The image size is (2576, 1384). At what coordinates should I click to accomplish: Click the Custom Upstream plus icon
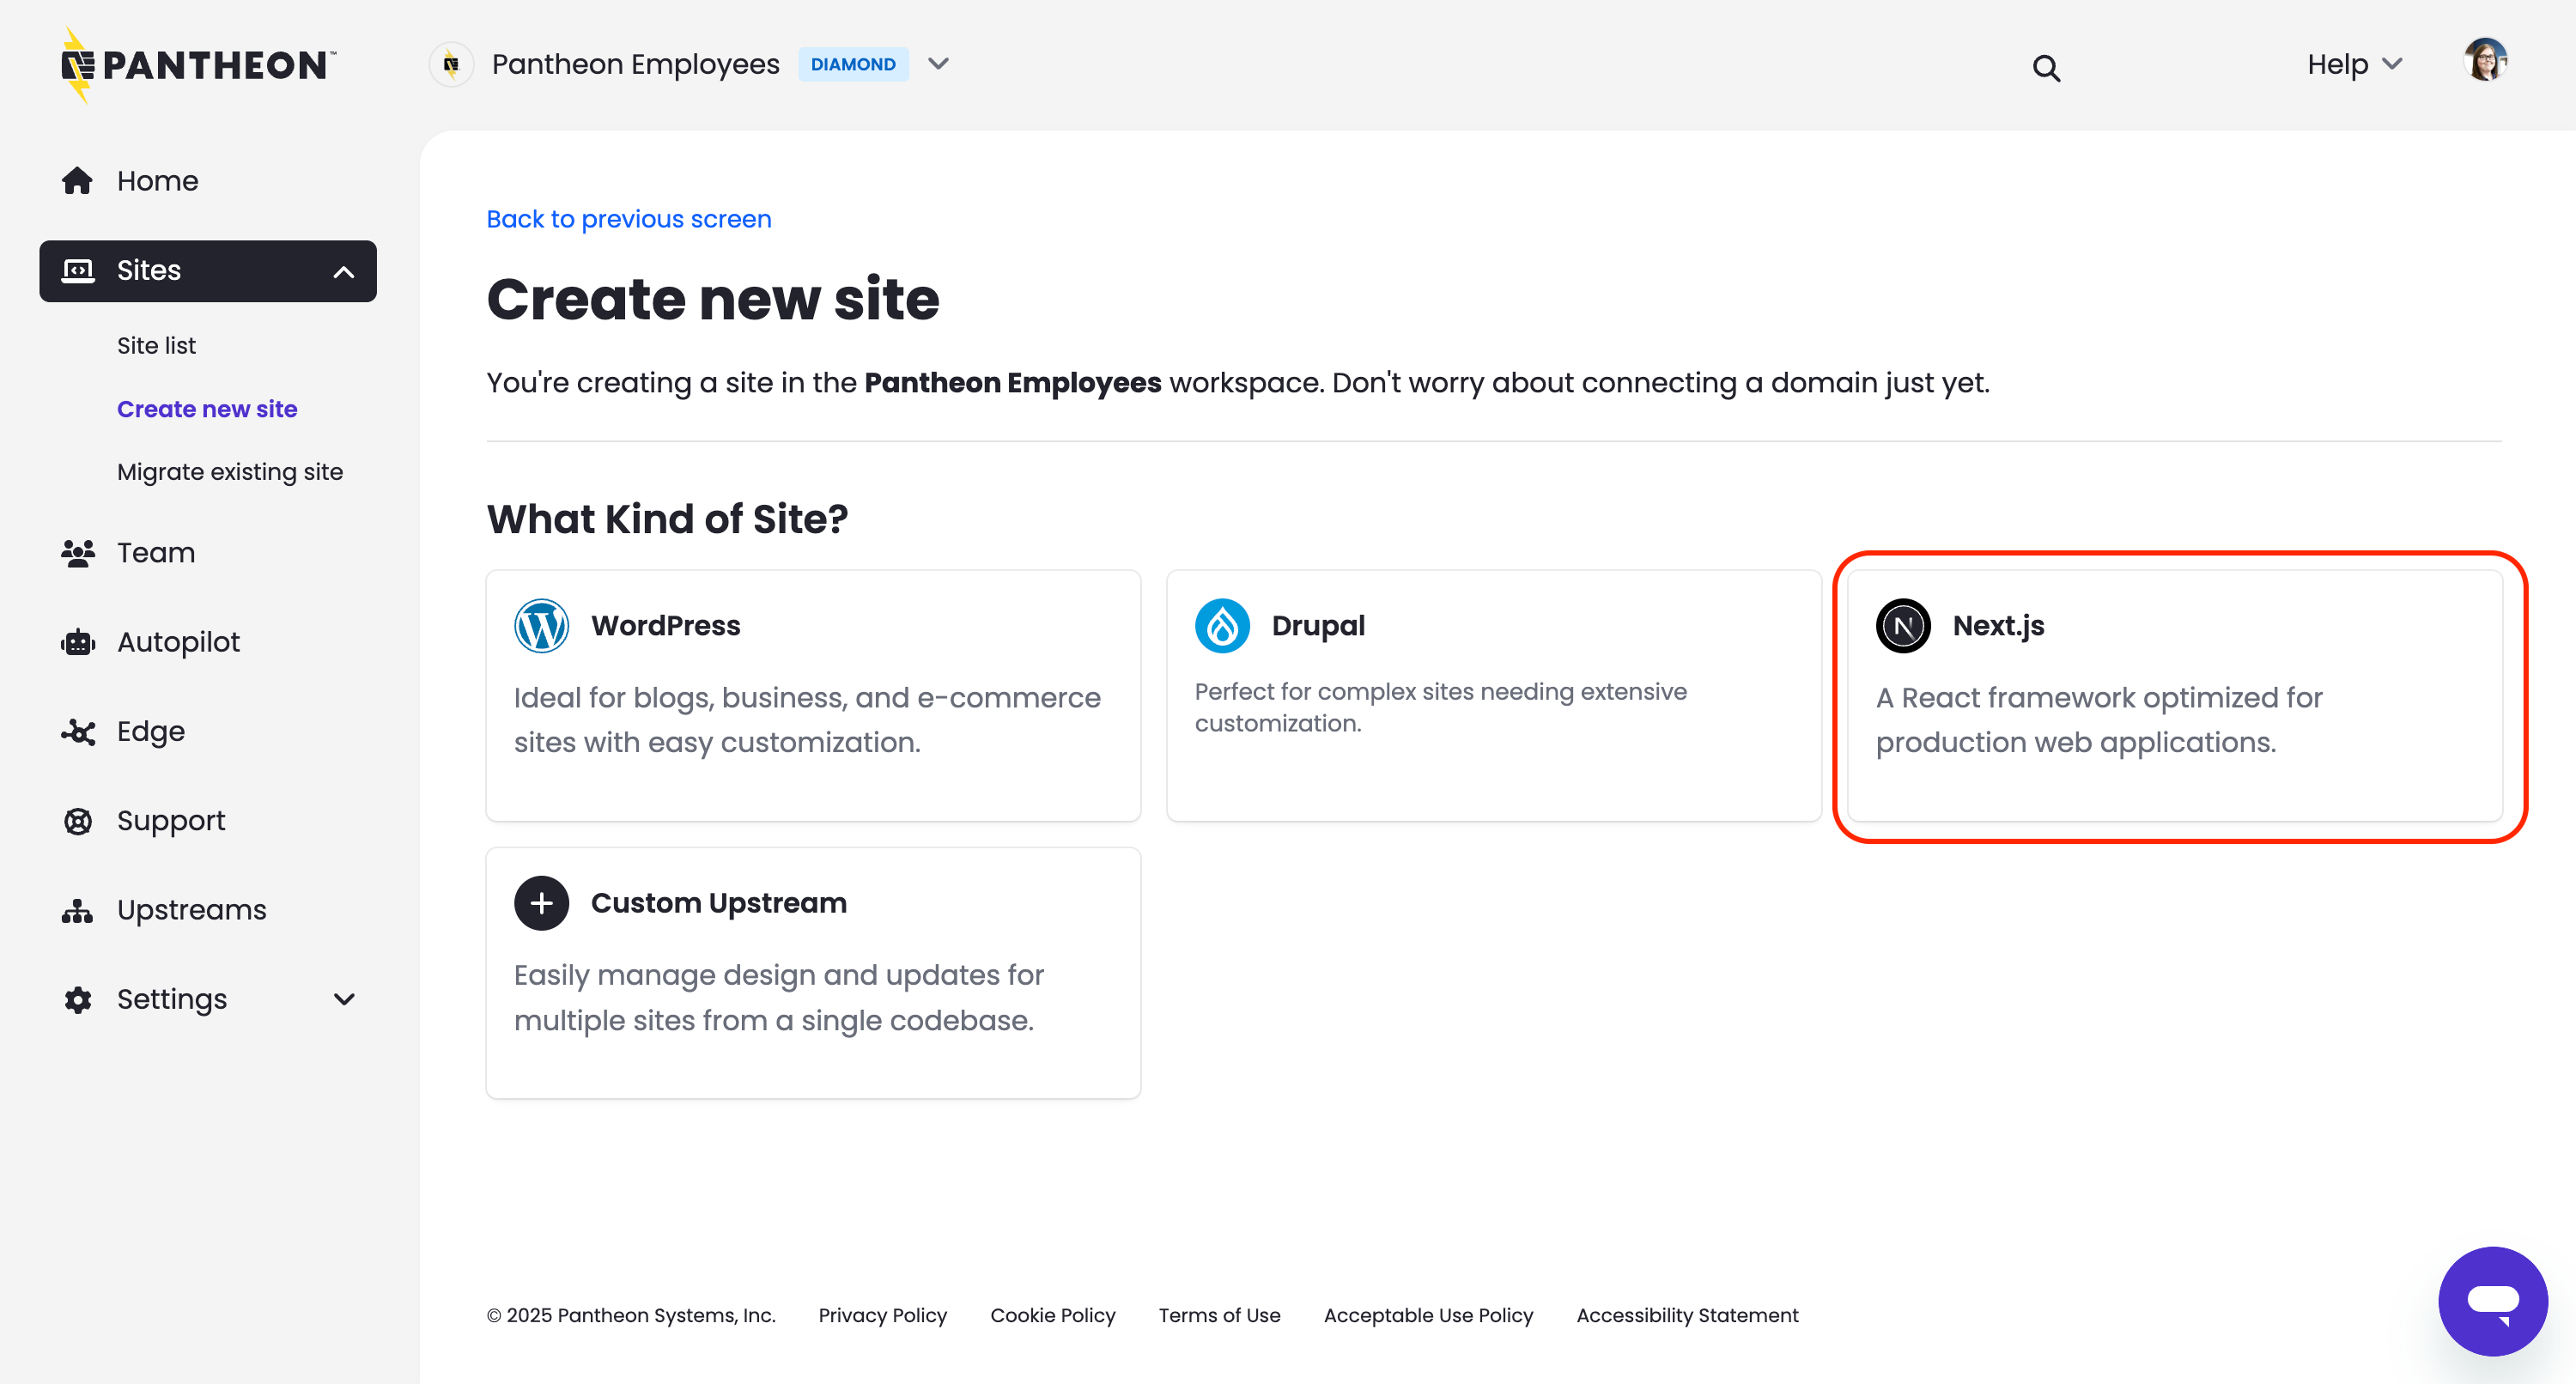point(541,902)
